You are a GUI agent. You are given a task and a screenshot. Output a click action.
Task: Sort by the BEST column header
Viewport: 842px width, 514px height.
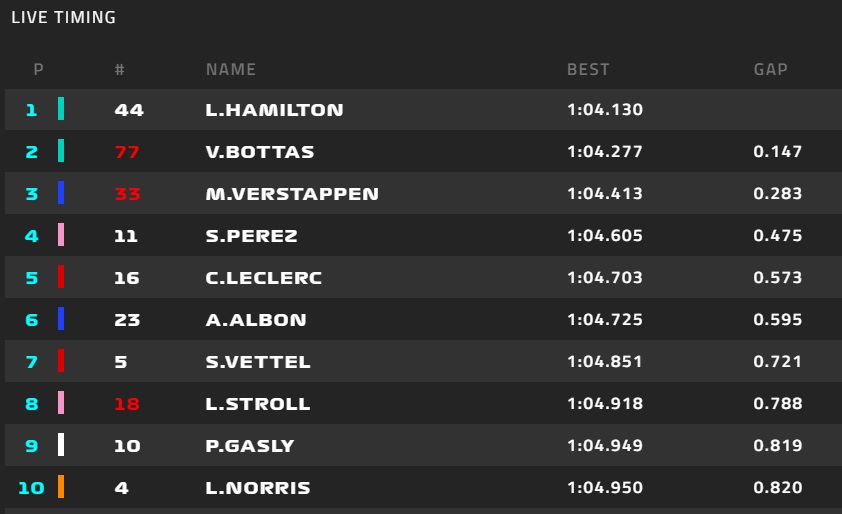pyautogui.click(x=588, y=70)
